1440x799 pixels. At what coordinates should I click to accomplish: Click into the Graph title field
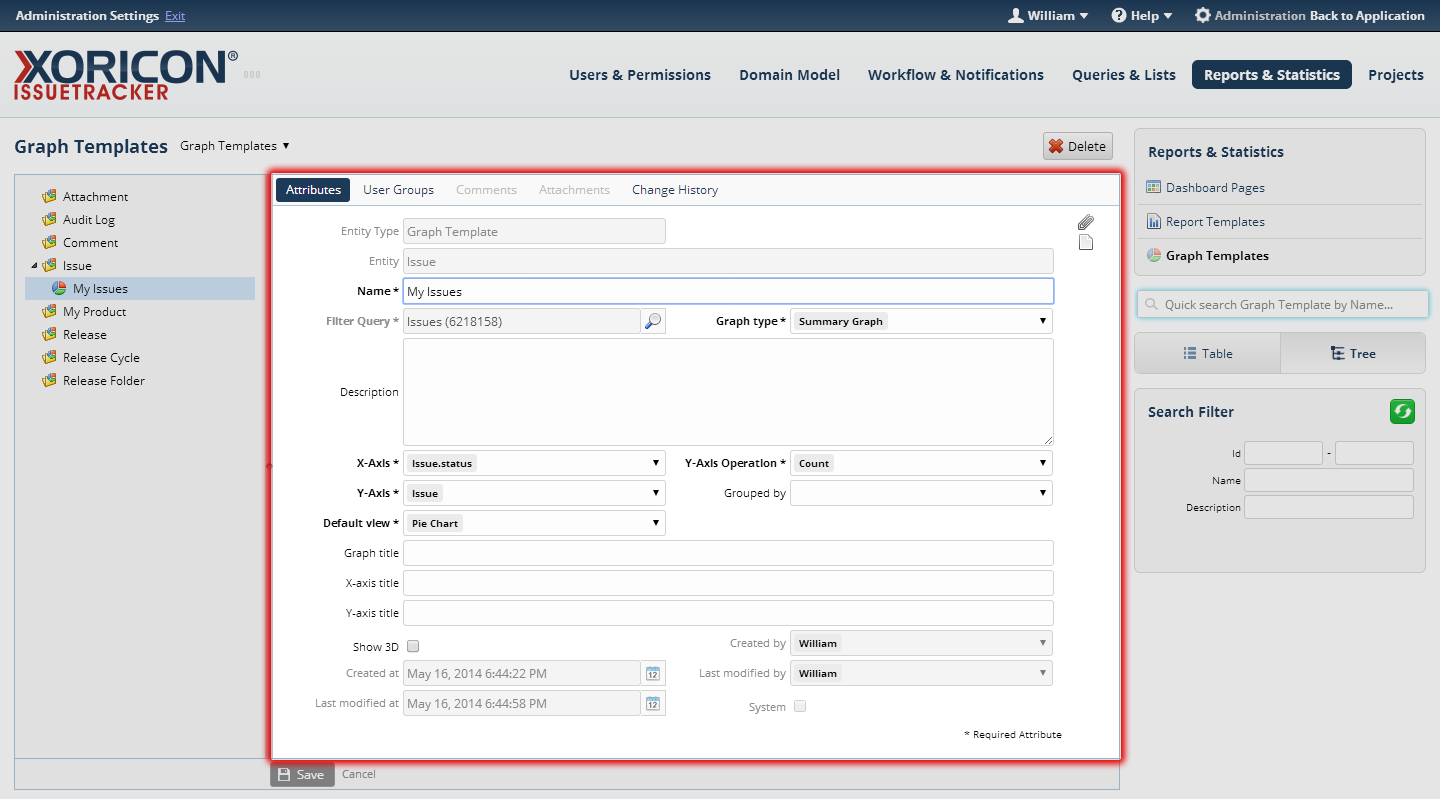(x=728, y=553)
